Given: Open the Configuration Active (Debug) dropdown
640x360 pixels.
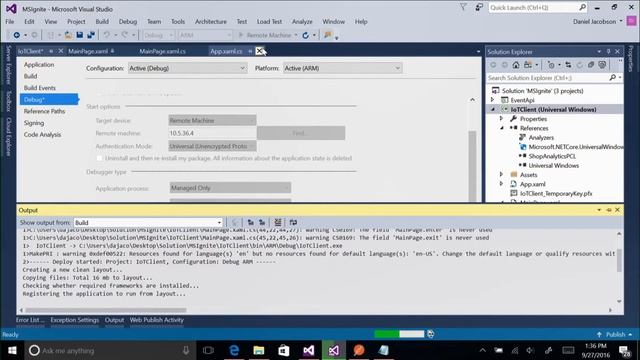Looking at the screenshot, I should (x=187, y=68).
